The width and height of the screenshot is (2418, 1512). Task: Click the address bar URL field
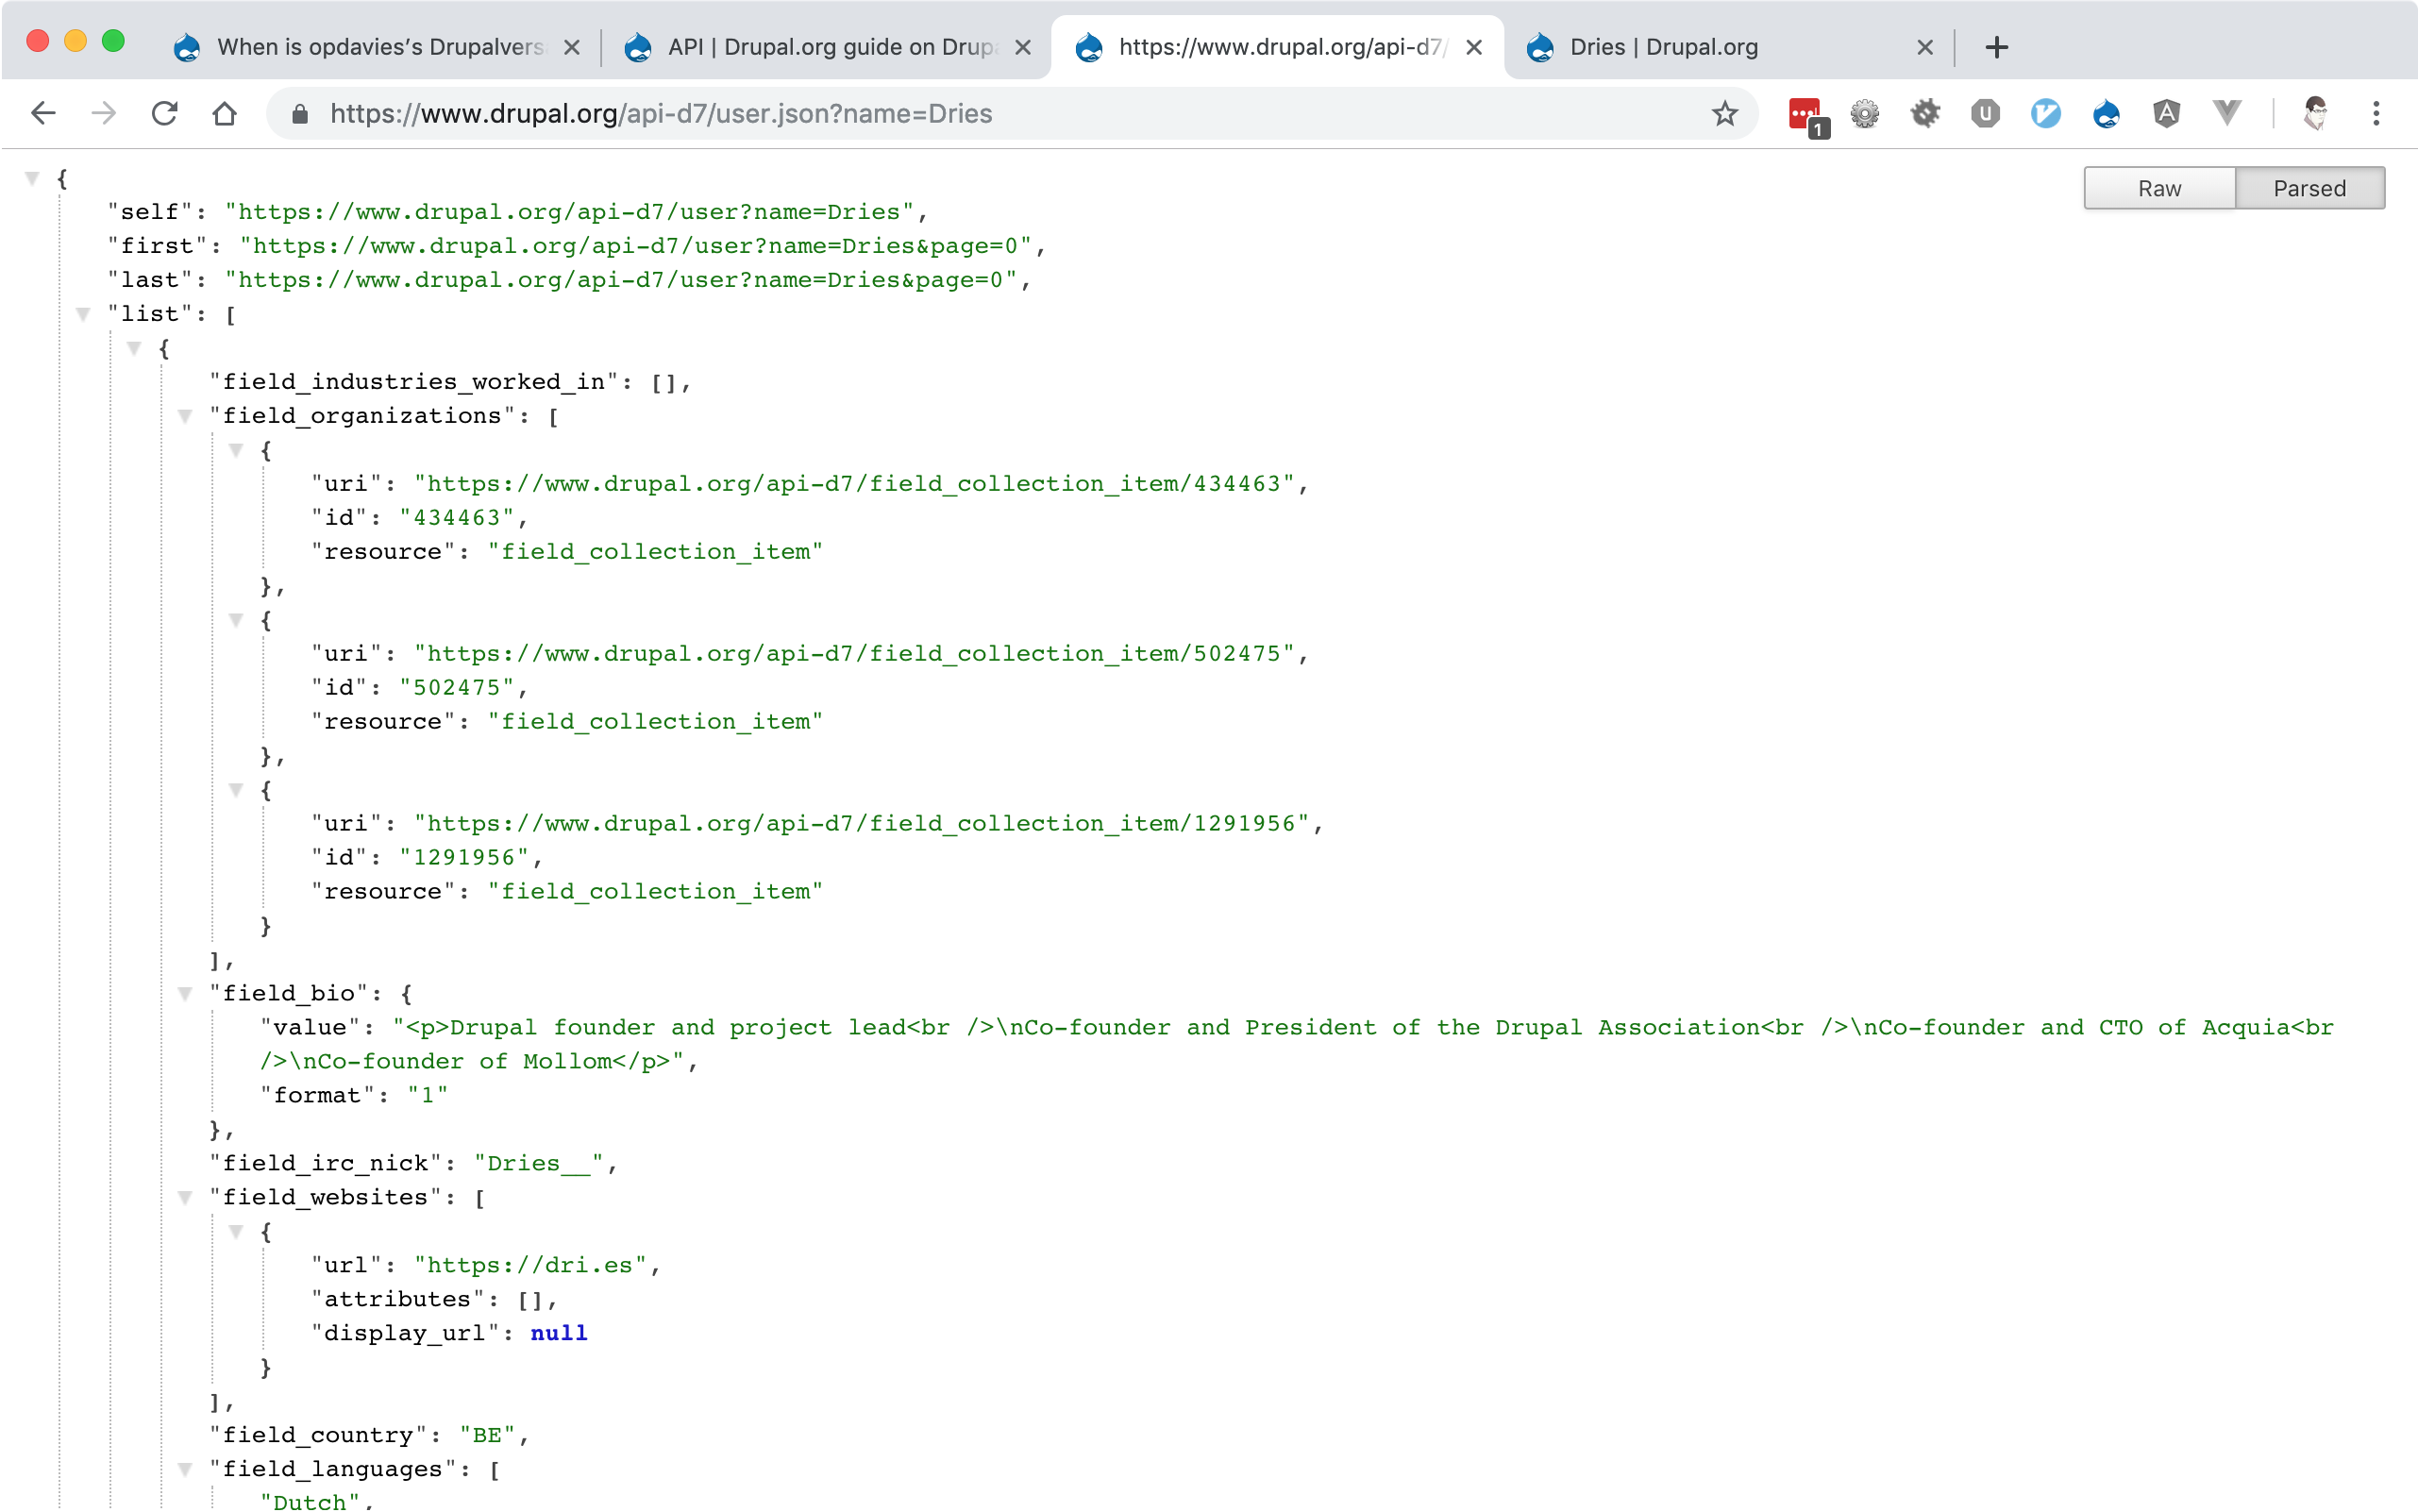click(1000, 113)
